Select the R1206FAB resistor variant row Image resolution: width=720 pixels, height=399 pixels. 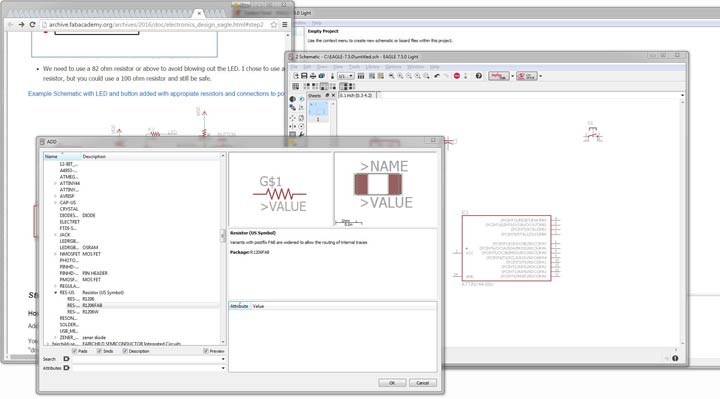coord(132,305)
